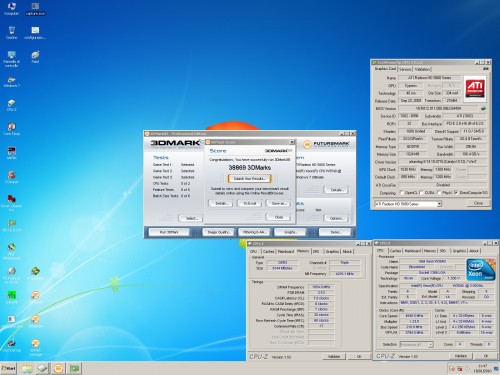Viewport: 500px width, 375px height.
Task: Open the Pannello di controllo desktop icon
Action: [11, 59]
